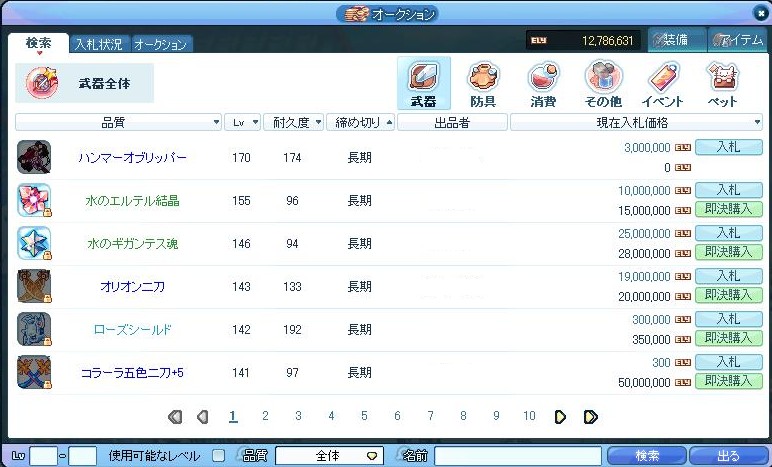Image resolution: width=772 pixels, height=467 pixels.
Task: Click the ハンマーオブリッパー item icon
Action: pos(34,157)
